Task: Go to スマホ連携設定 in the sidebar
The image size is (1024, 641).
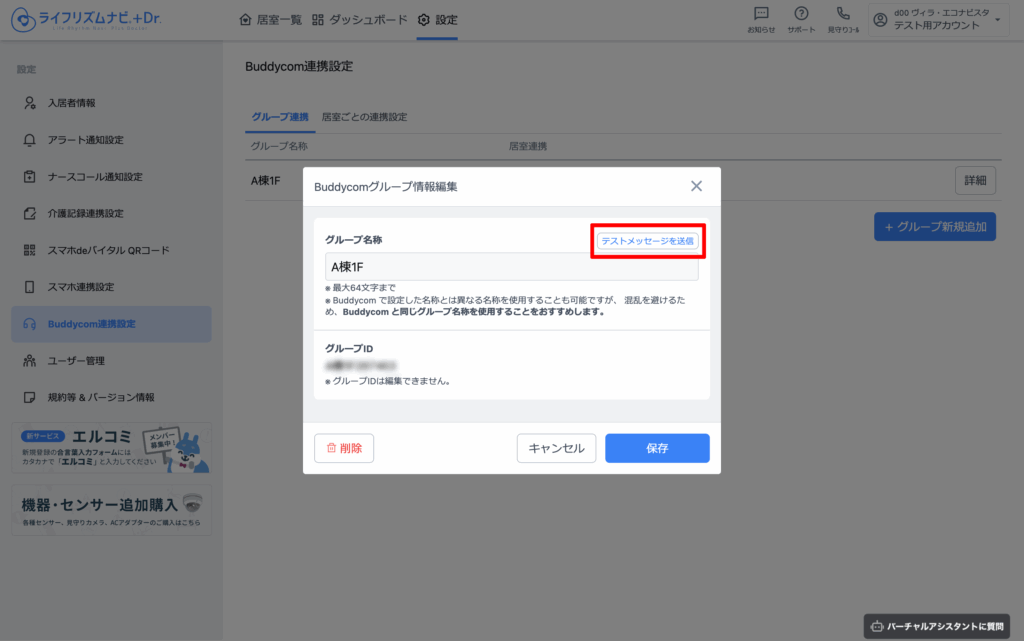Action: [x=111, y=287]
